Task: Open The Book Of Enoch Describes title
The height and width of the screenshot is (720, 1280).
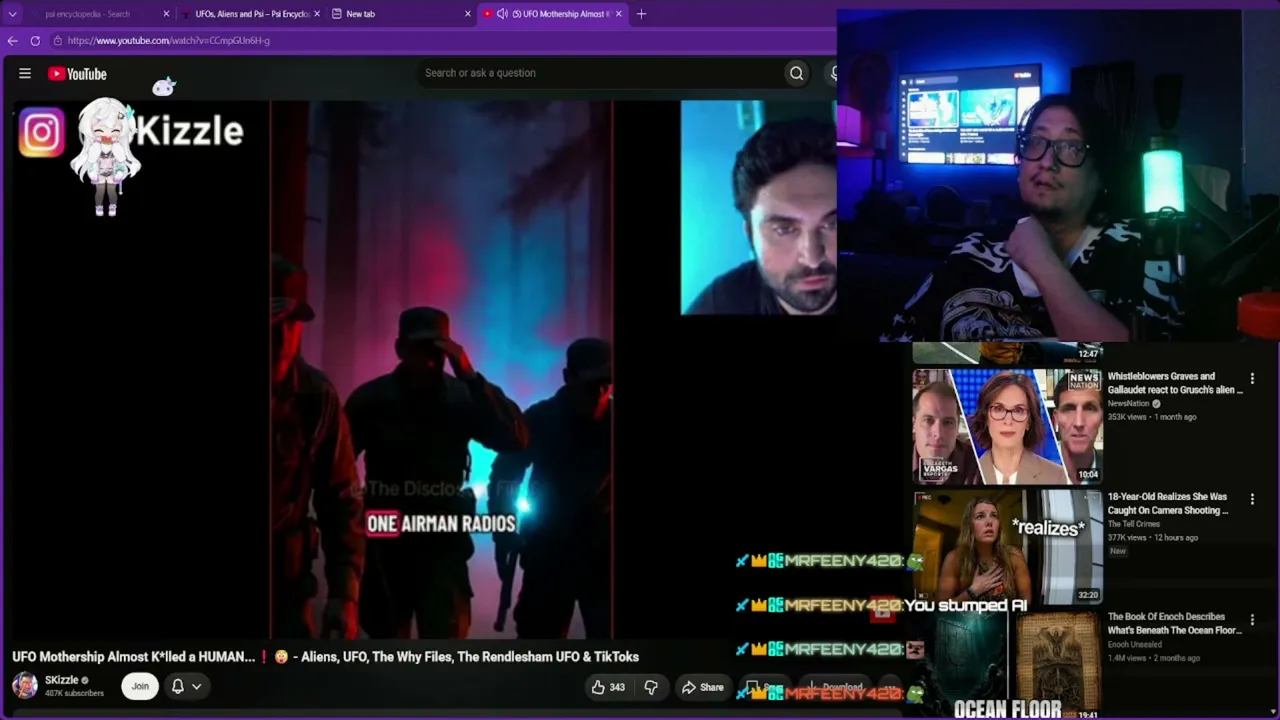Action: [x=1175, y=624]
